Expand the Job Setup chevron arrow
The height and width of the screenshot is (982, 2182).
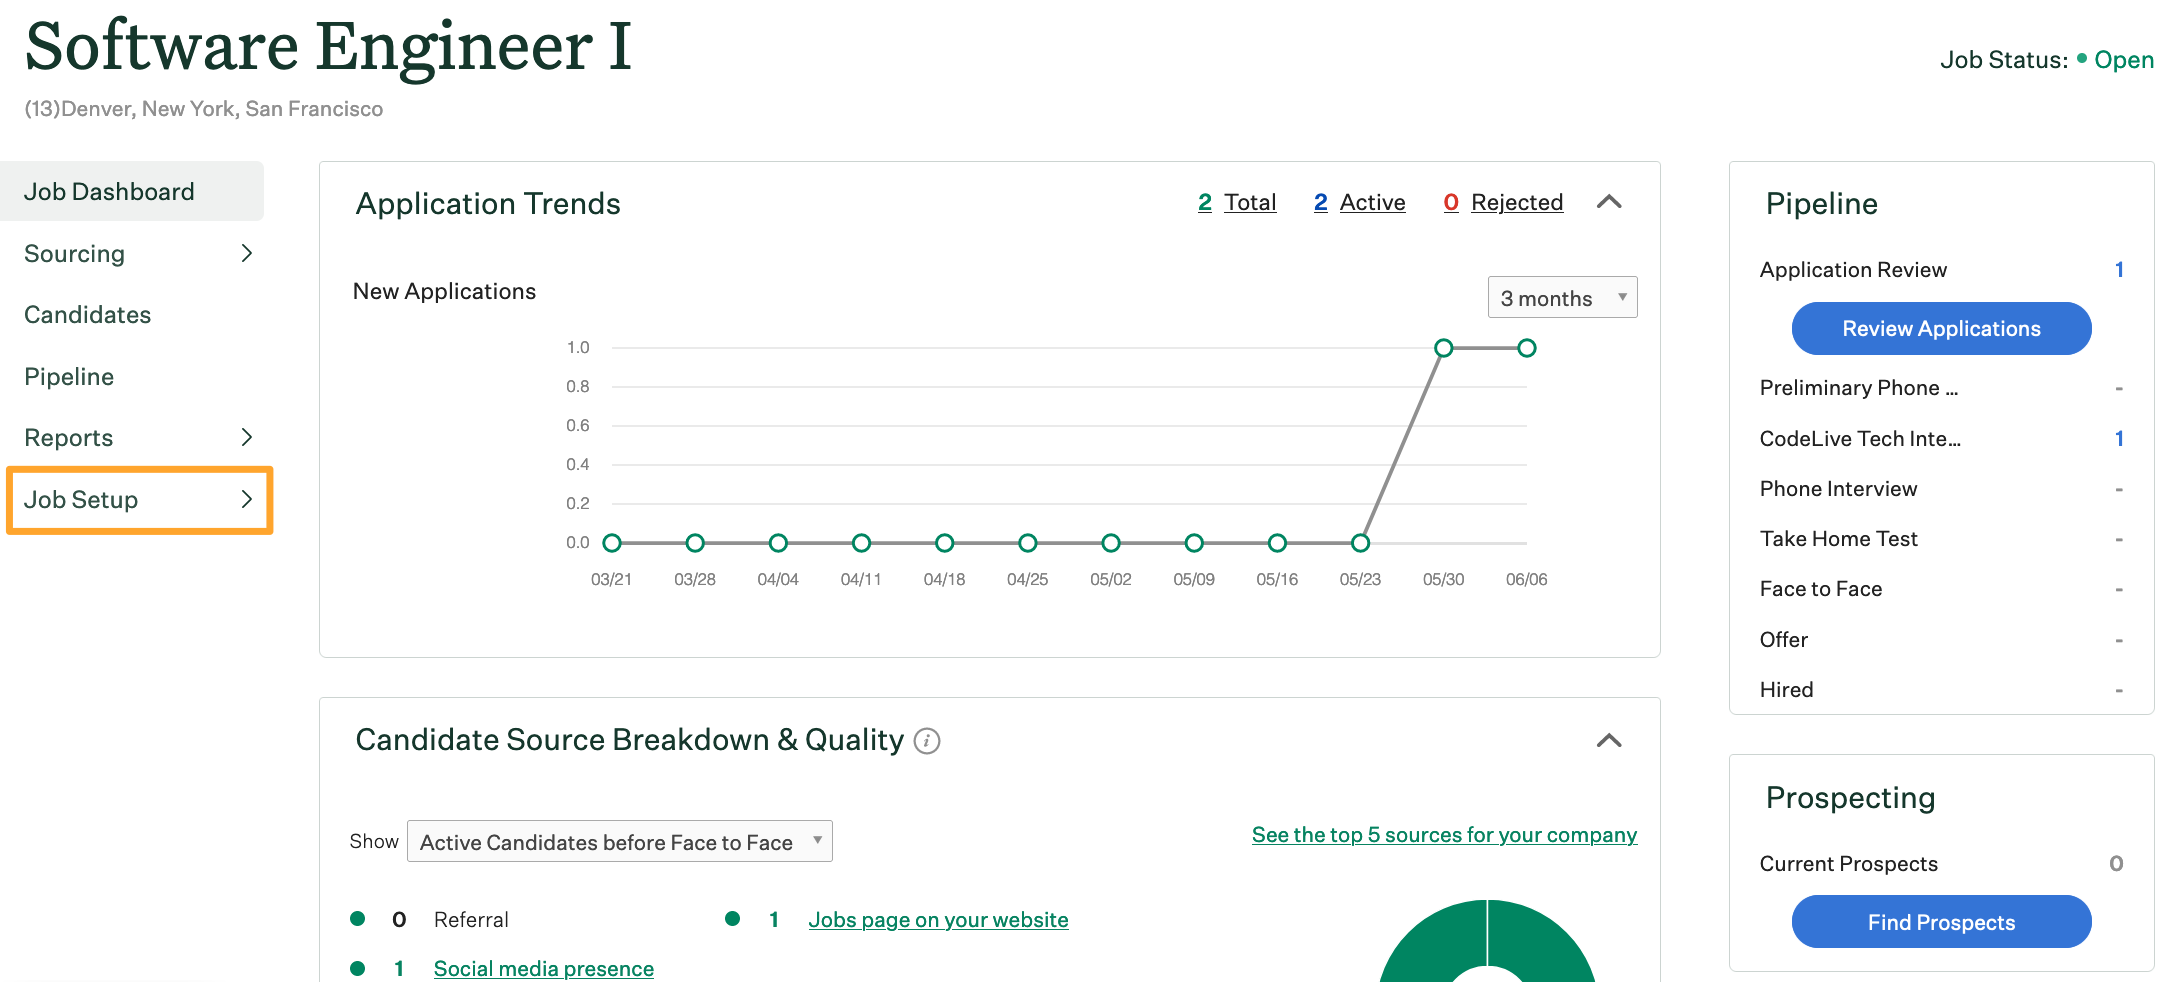[x=247, y=499]
